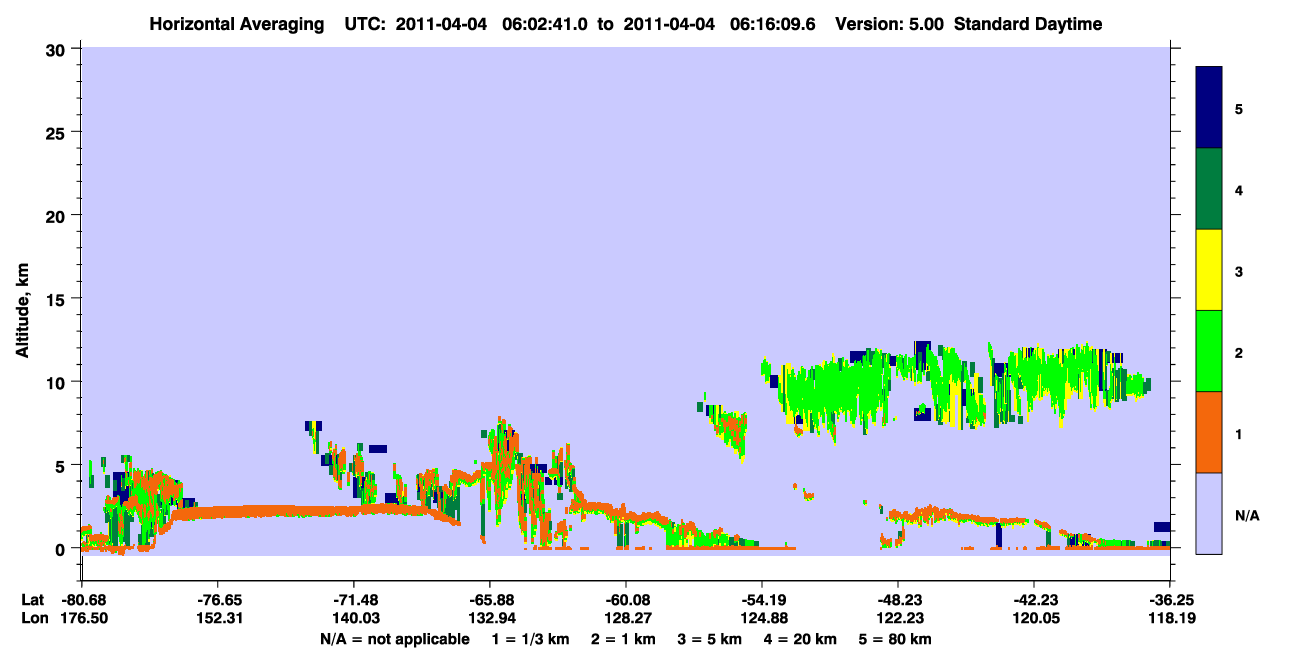The width and height of the screenshot is (1300, 667).
Task: Click the longitude value 118.19
Action: 1170,619
